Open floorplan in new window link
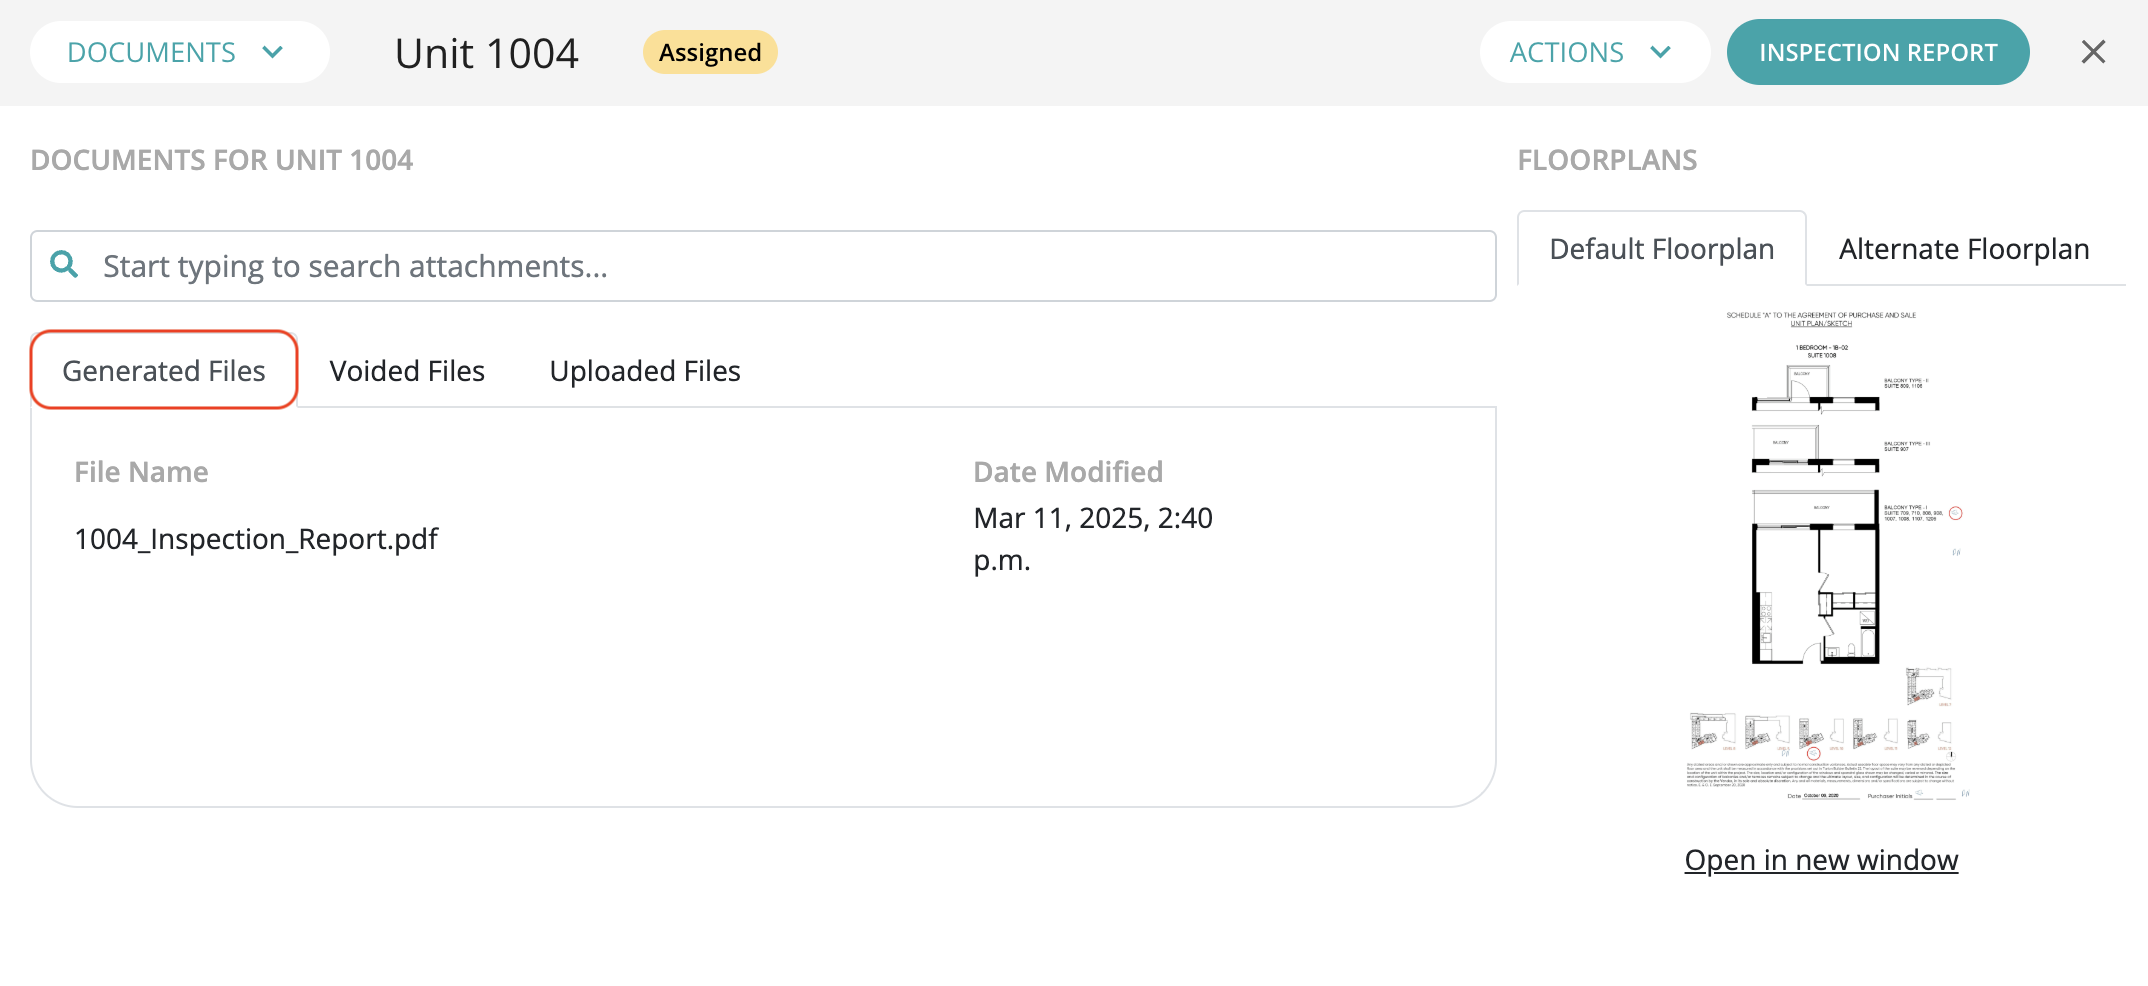Image resolution: width=2148 pixels, height=986 pixels. pyautogui.click(x=1821, y=860)
